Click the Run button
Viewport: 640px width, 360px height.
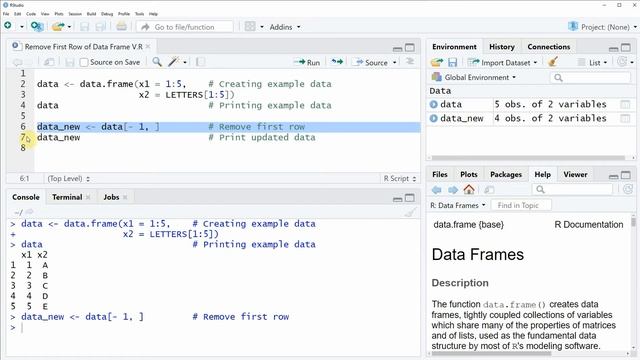pos(307,62)
